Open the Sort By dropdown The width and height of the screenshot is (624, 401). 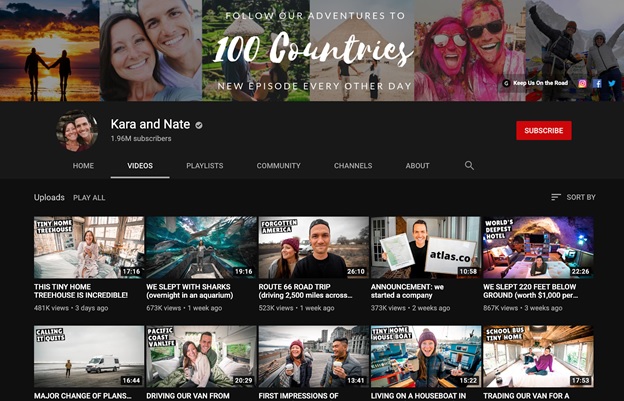point(573,197)
